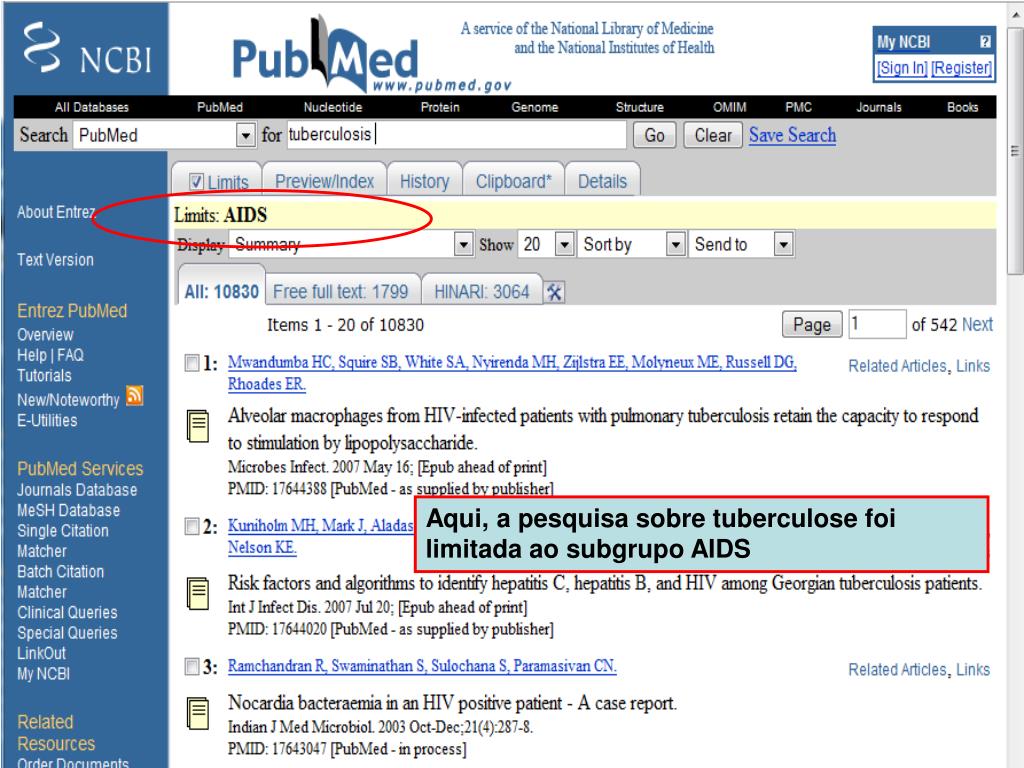Image resolution: width=1024 pixels, height=768 pixels.
Task: Click the vertical scrollbar thumb
Action: click(x=1014, y=150)
